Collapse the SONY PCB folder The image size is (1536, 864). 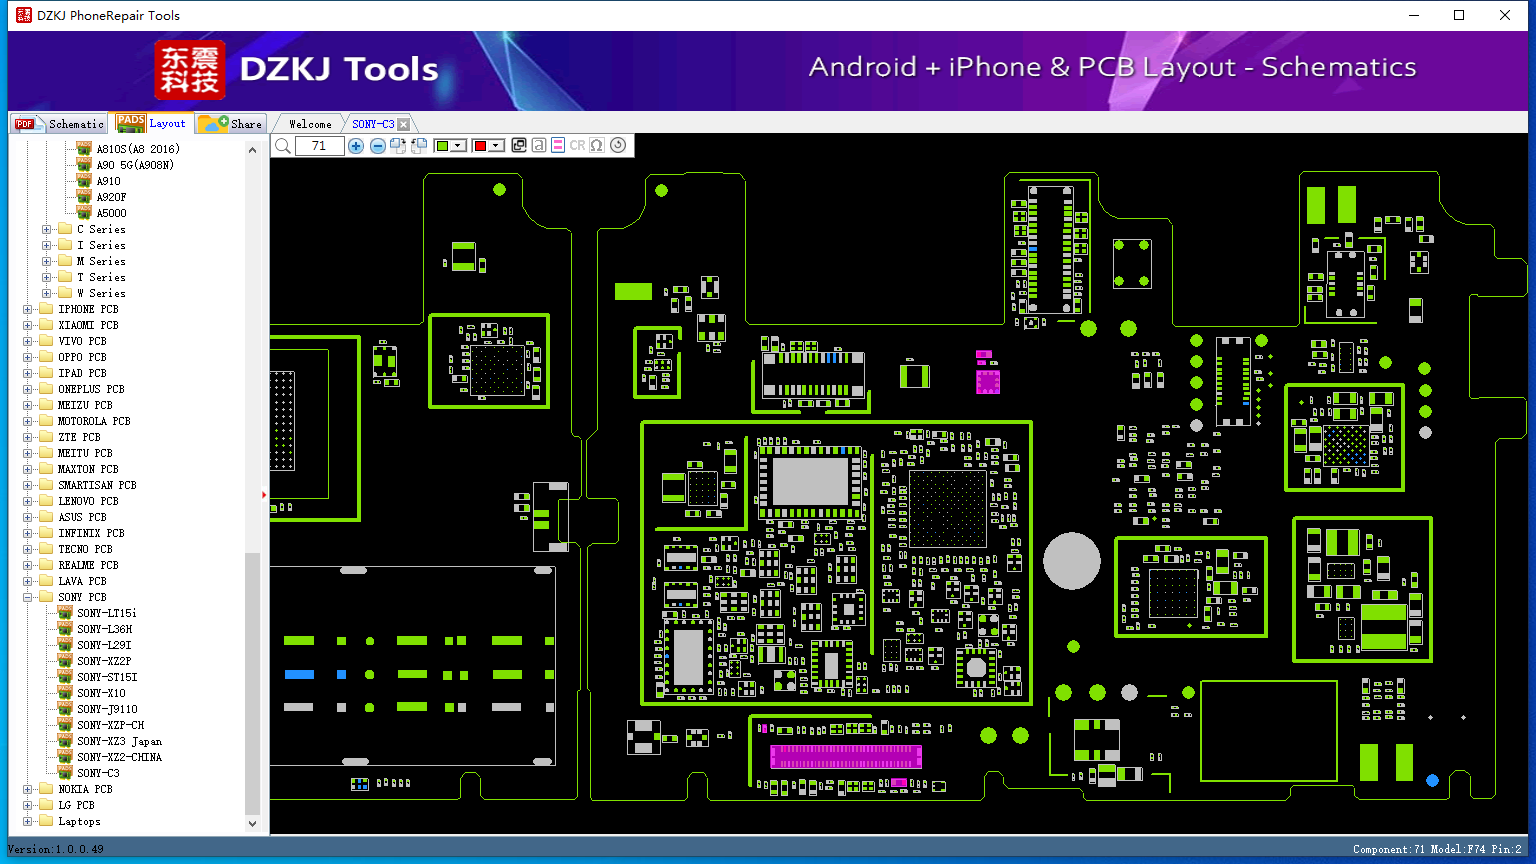tap(27, 597)
